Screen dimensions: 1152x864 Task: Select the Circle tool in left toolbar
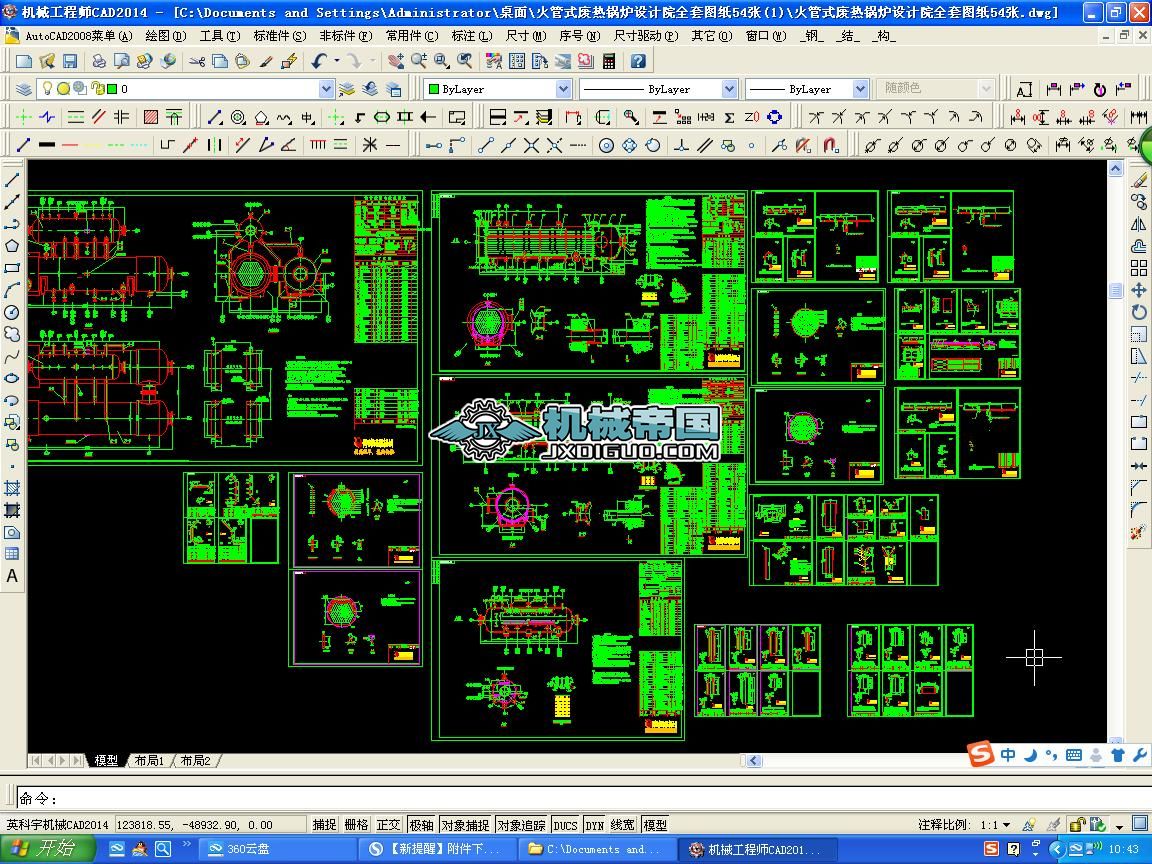[x=12, y=312]
